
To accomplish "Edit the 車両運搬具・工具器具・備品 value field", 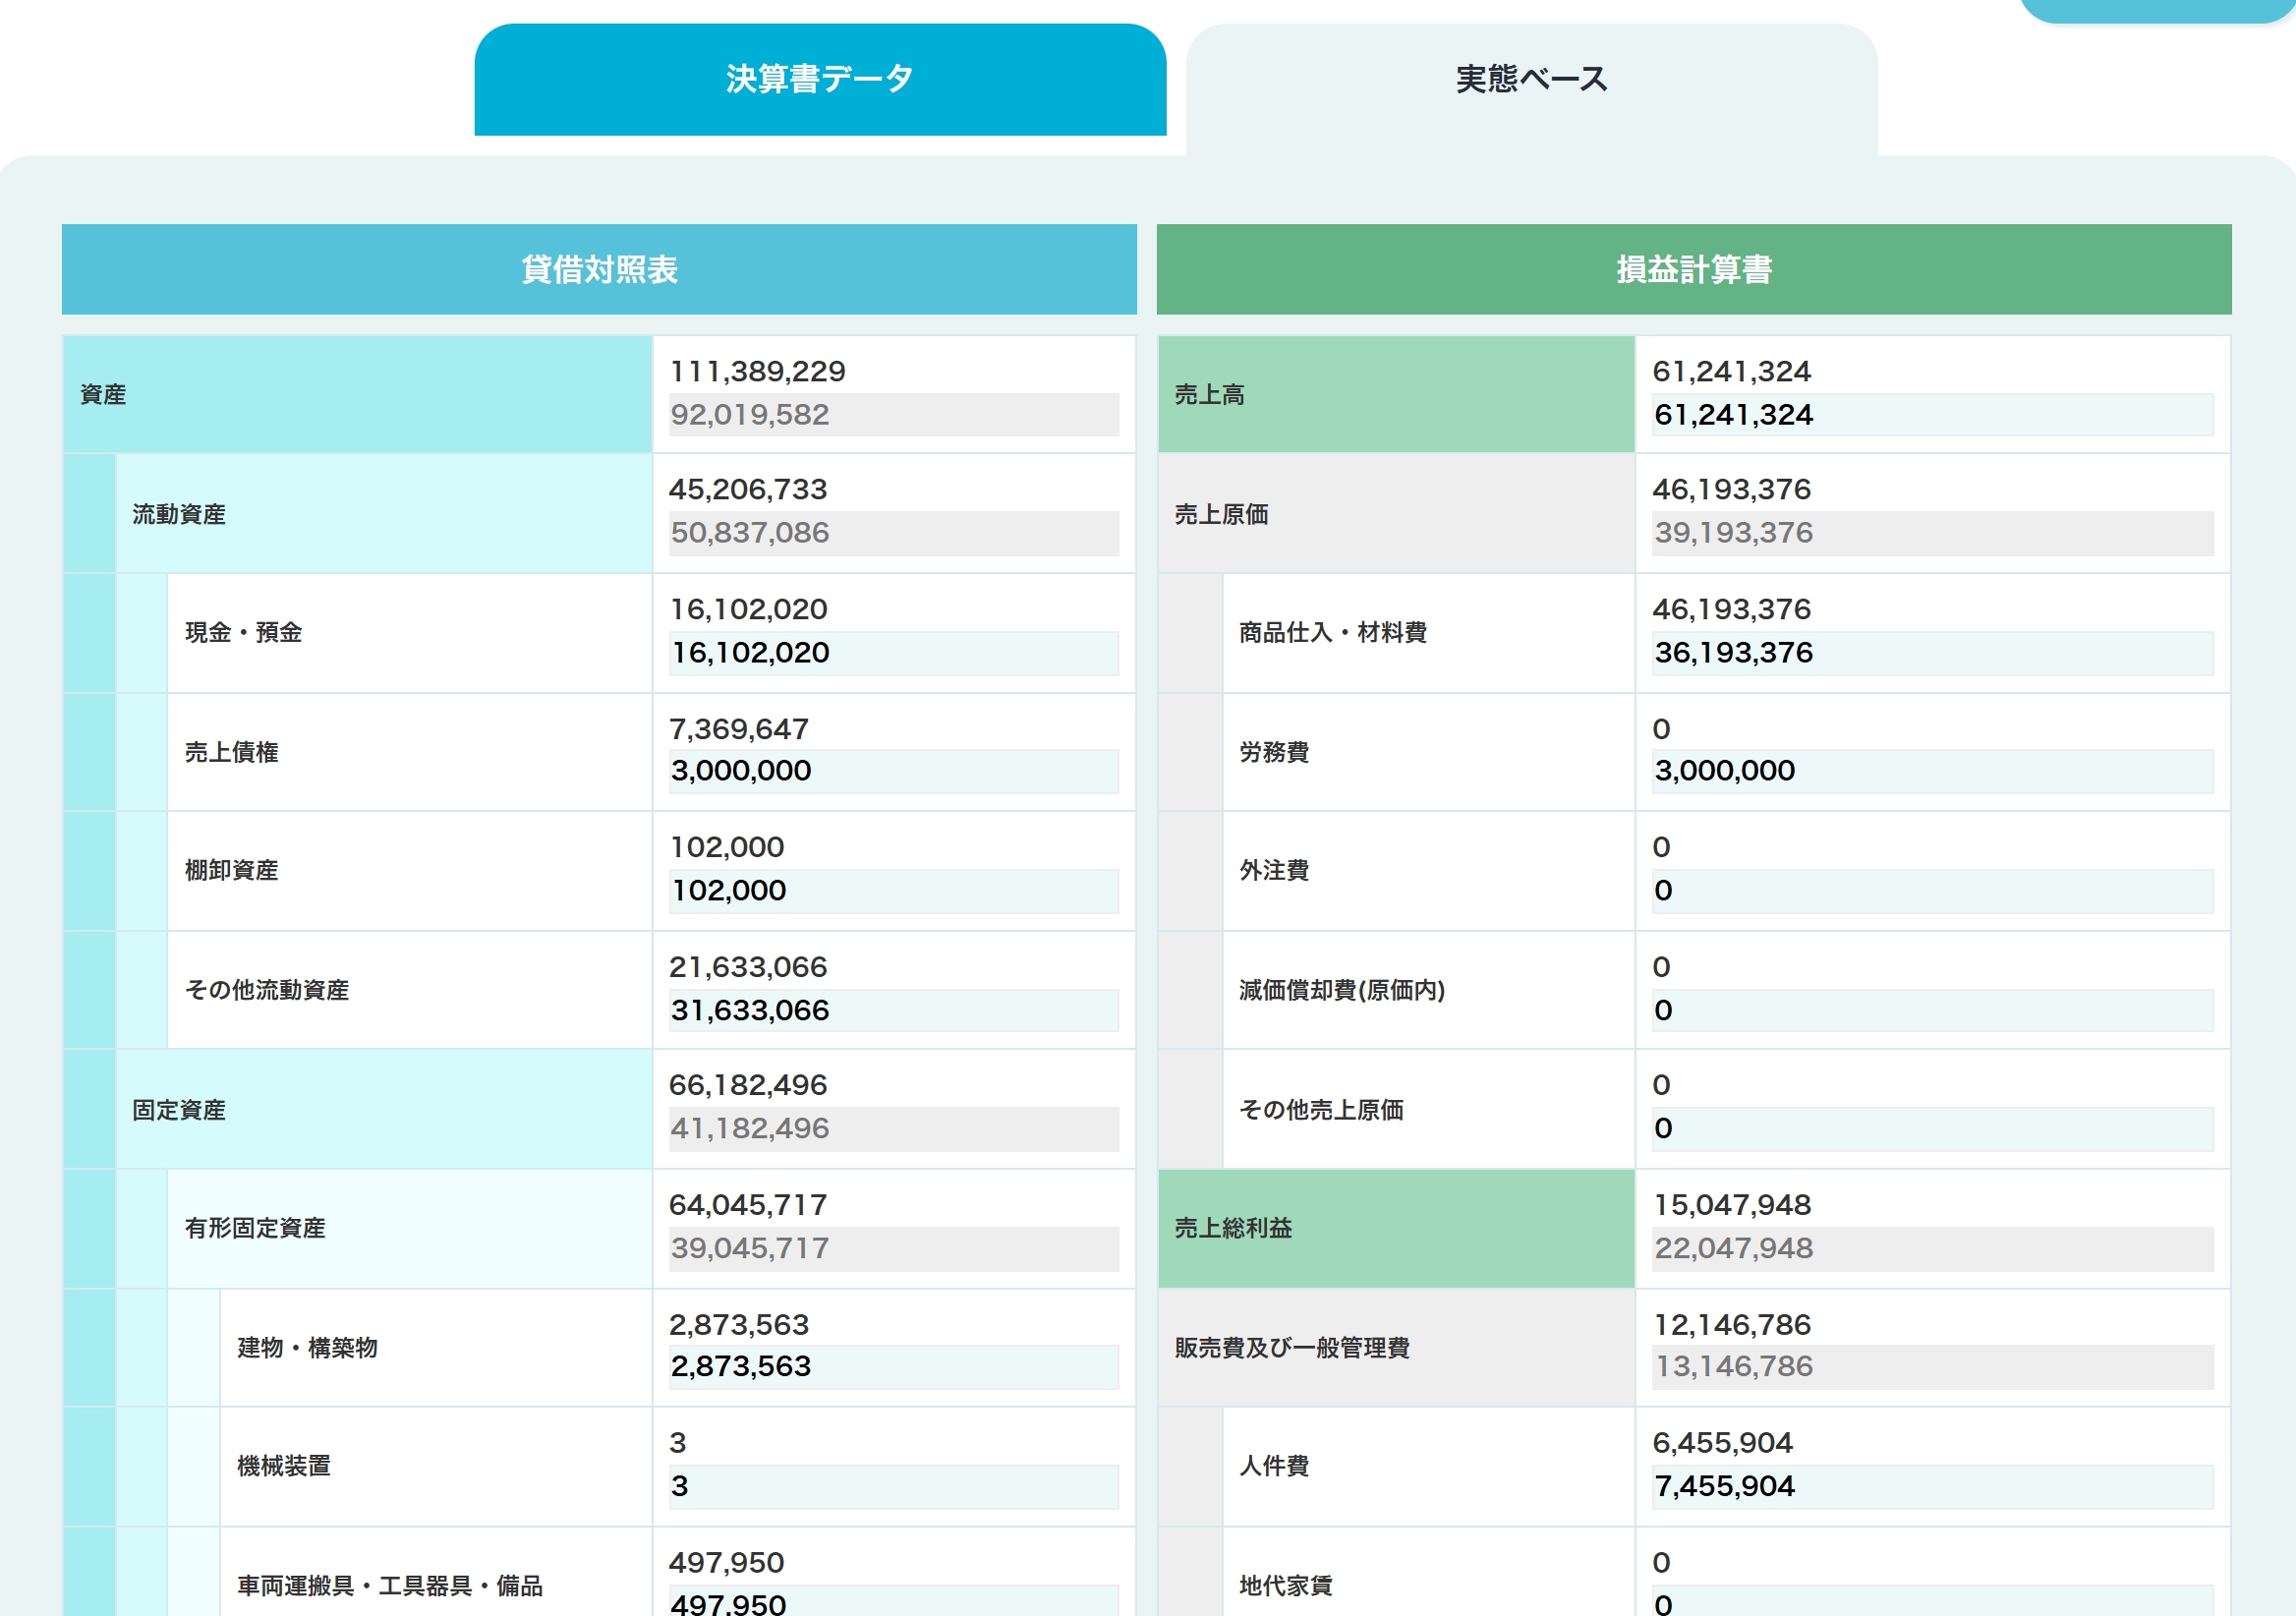I will click(893, 1601).
